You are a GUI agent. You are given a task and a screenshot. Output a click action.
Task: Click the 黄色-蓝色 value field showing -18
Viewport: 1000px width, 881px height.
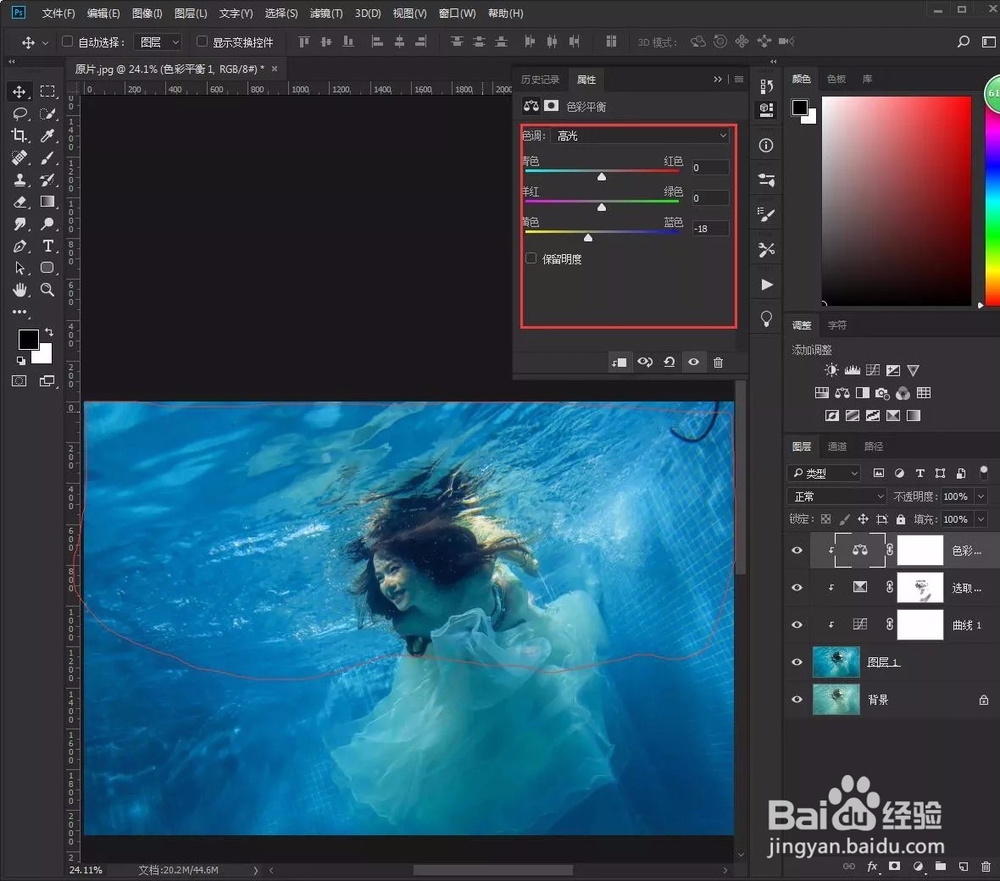[x=710, y=228]
